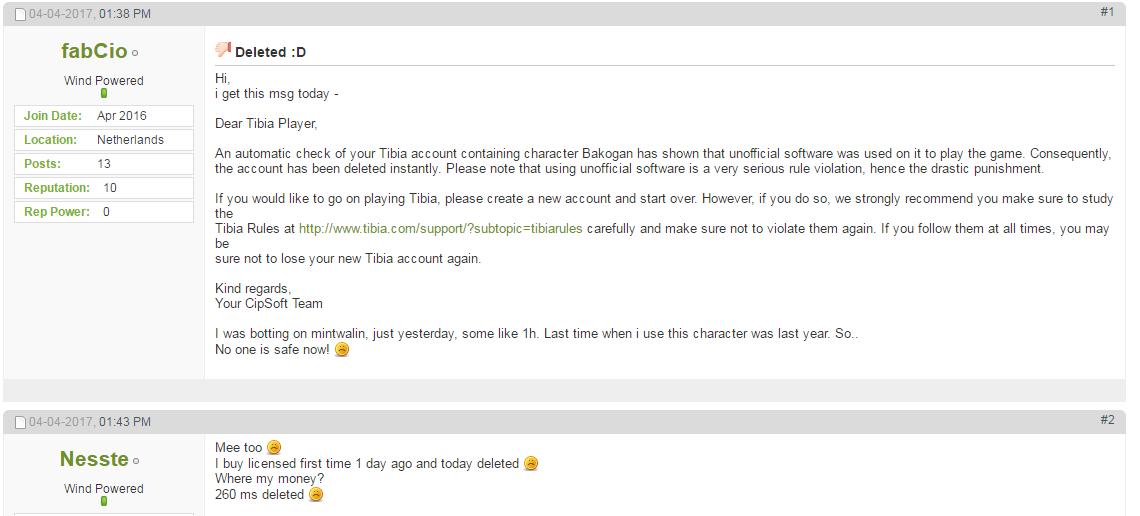Viewport: 1140px width, 516px height.
Task: Click the Join Date row showing Apr 2016
Action: point(104,116)
